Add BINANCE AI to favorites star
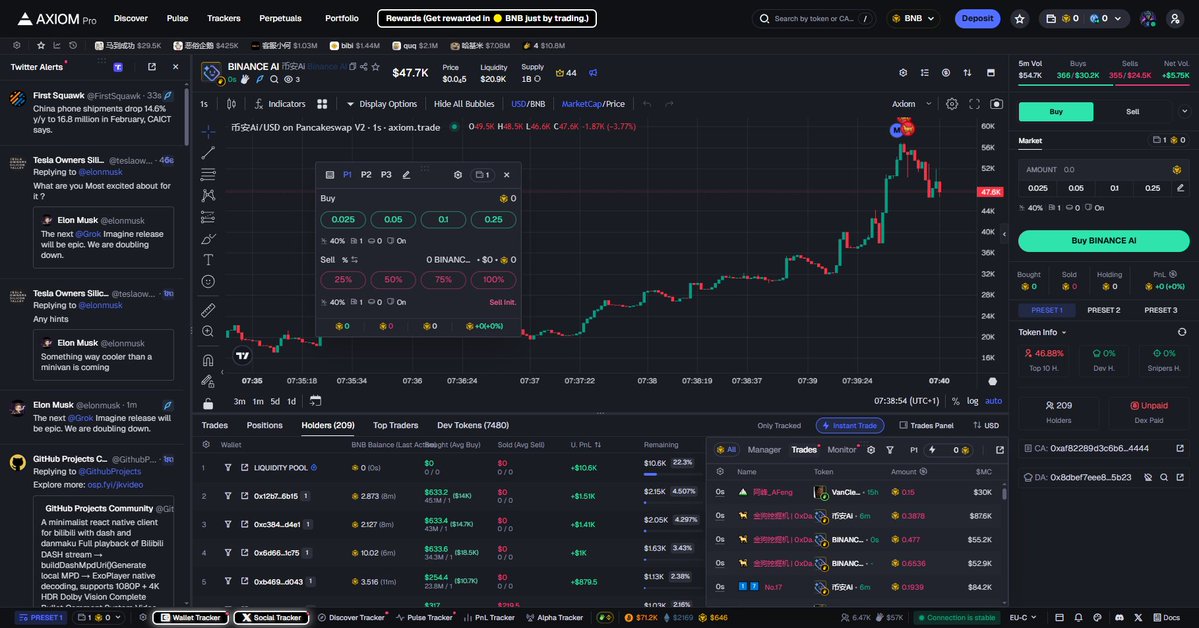 pos(375,67)
